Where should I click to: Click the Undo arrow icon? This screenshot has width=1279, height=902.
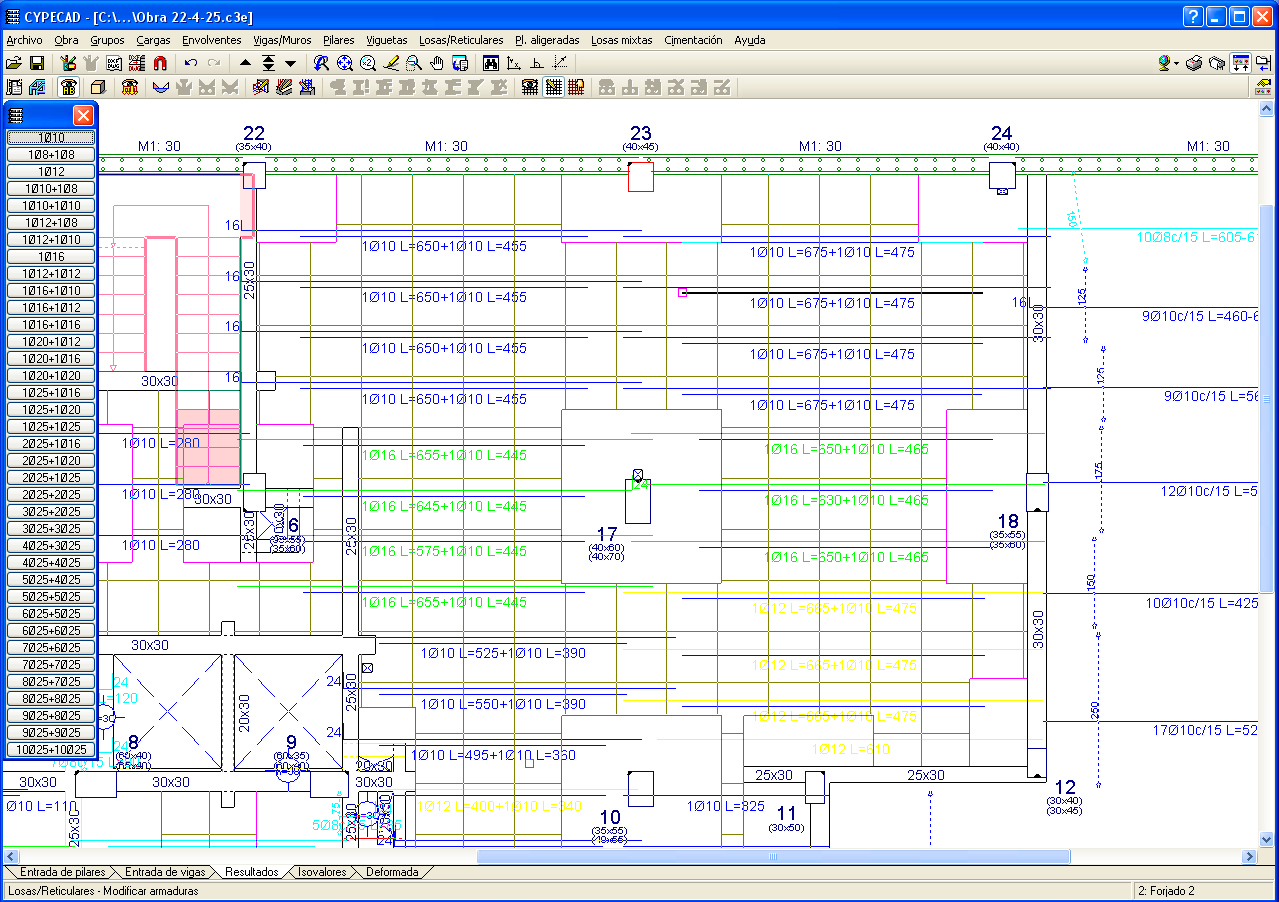(191, 63)
